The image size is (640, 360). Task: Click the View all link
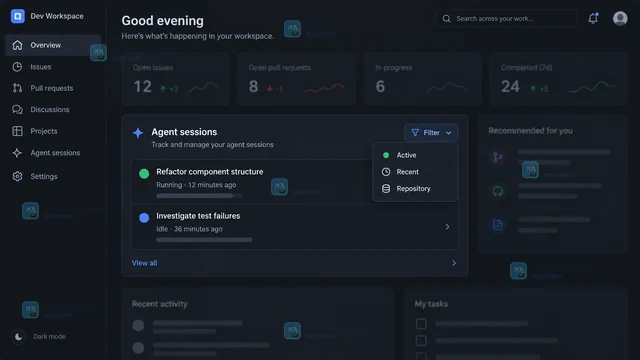(144, 263)
